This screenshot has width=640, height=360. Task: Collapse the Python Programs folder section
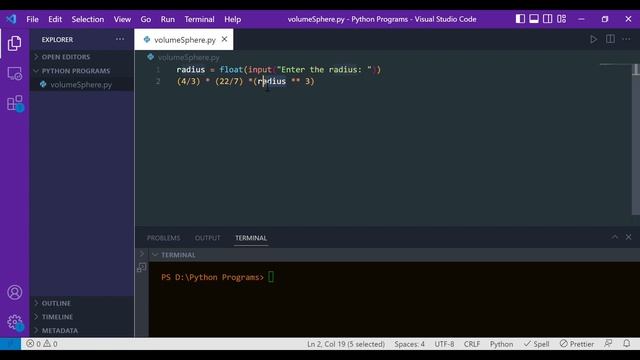coord(82,71)
